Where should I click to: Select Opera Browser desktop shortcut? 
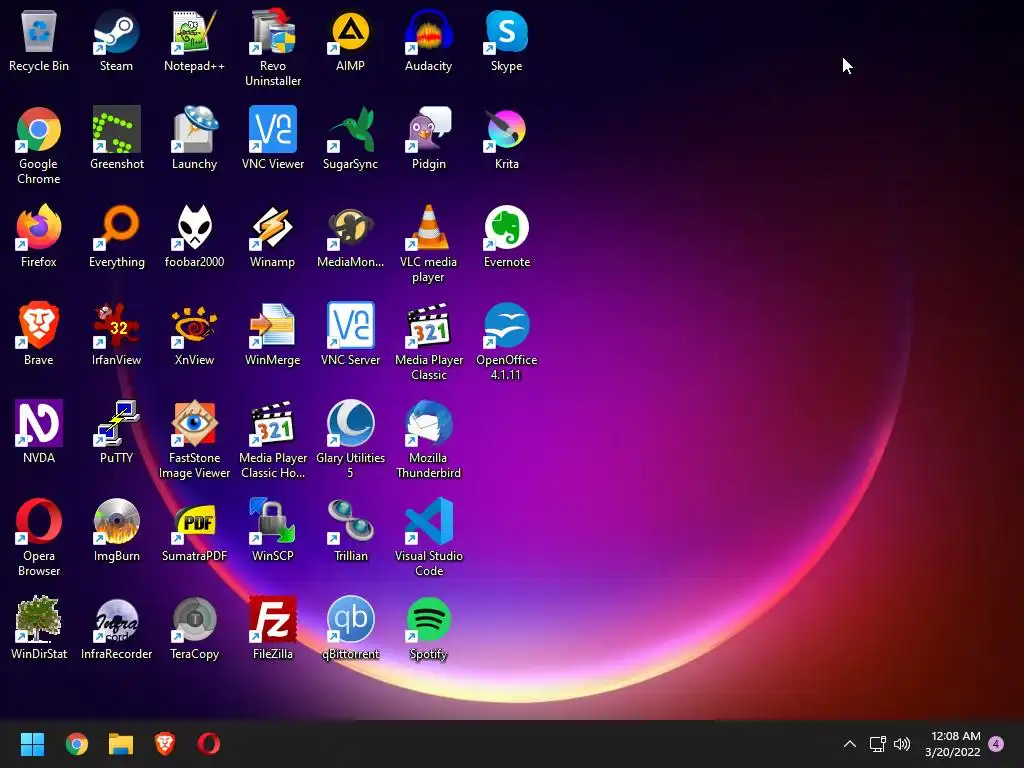tap(39, 522)
